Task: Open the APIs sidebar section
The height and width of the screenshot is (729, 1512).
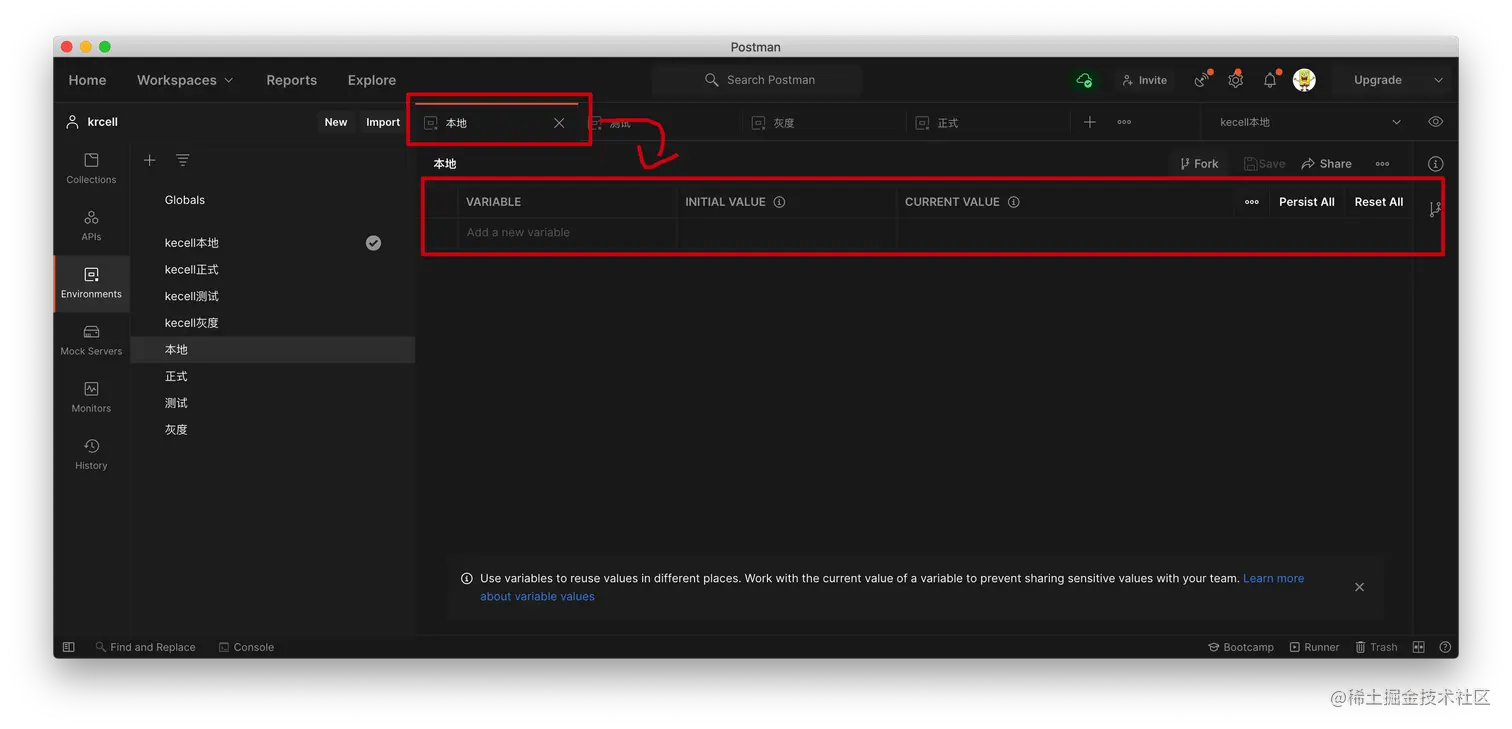Action: click(91, 225)
